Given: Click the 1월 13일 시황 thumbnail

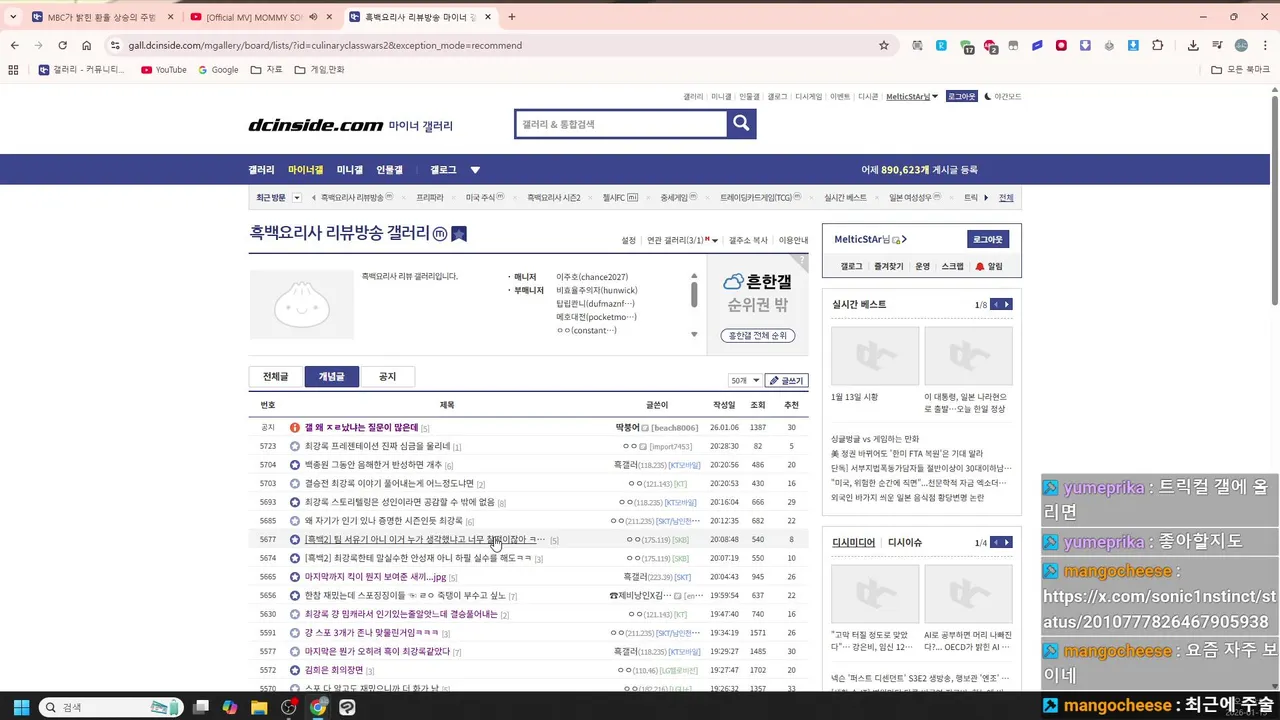Looking at the screenshot, I should 874,356.
